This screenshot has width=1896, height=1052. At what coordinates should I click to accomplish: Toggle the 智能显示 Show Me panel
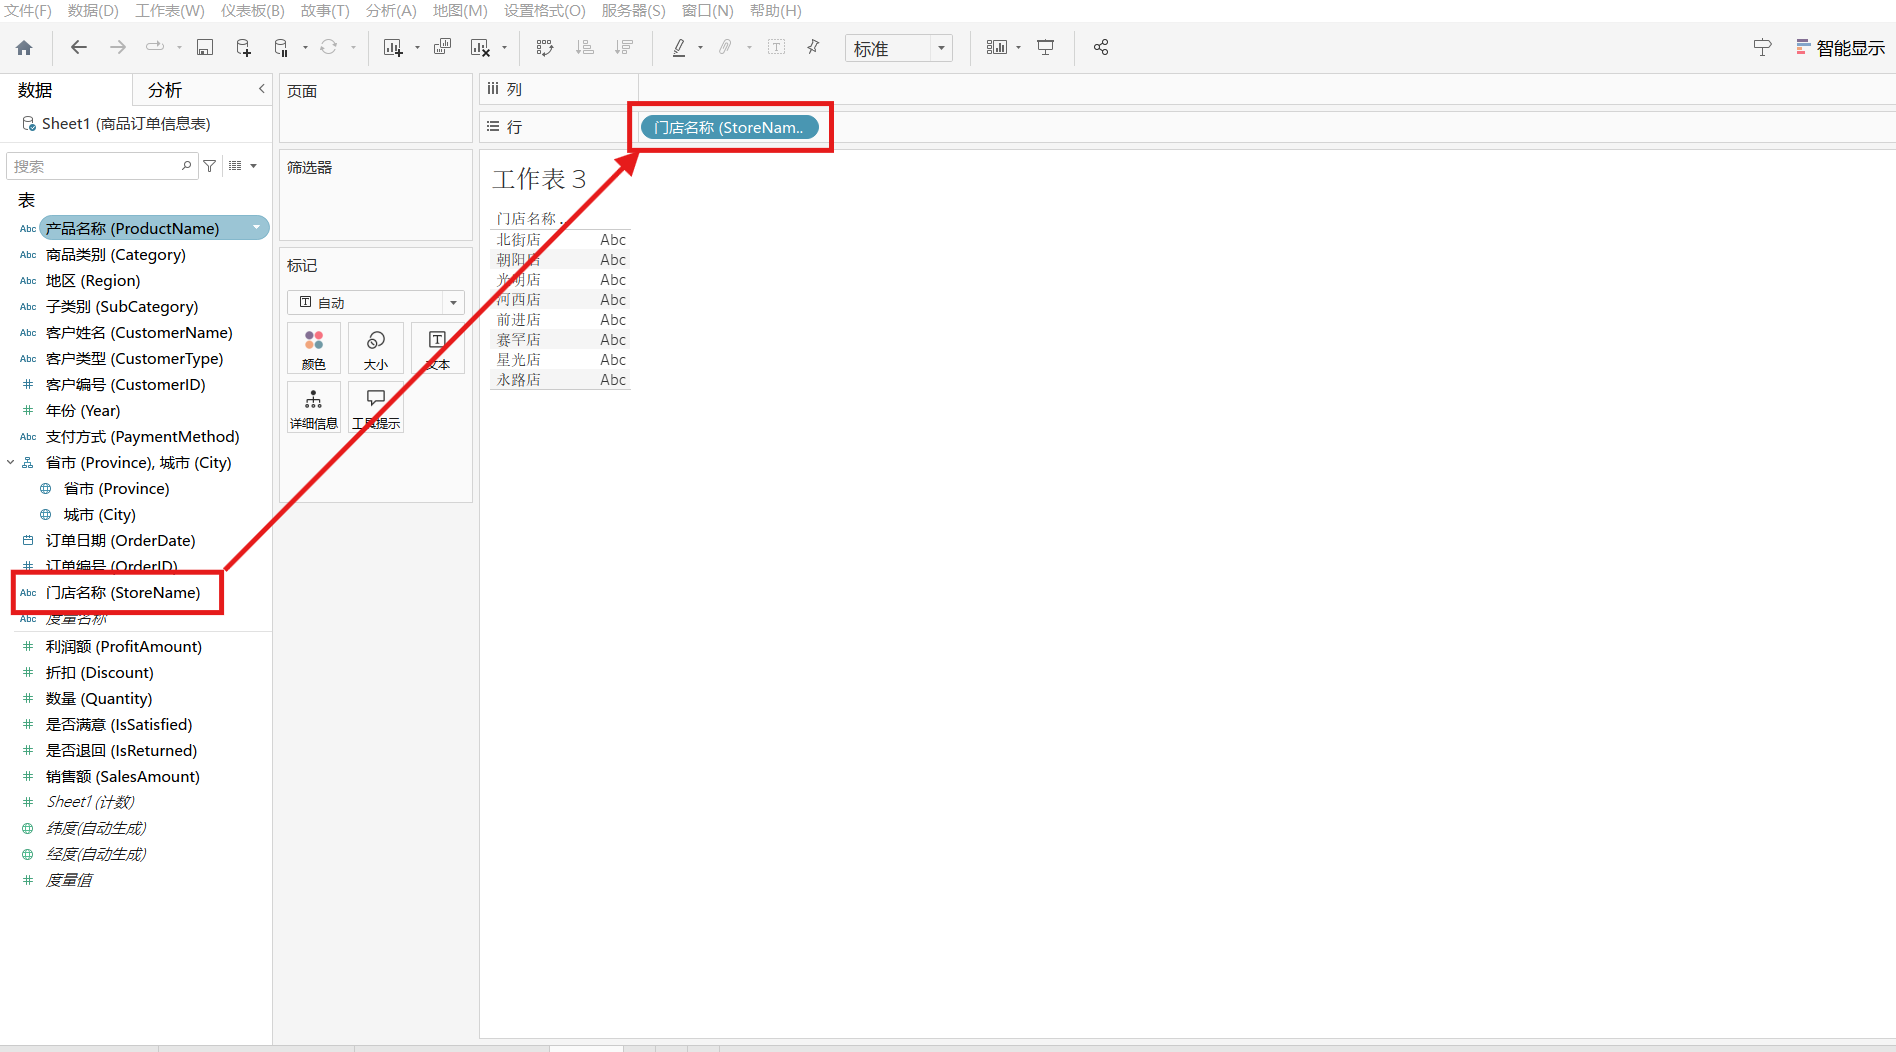coord(1840,48)
